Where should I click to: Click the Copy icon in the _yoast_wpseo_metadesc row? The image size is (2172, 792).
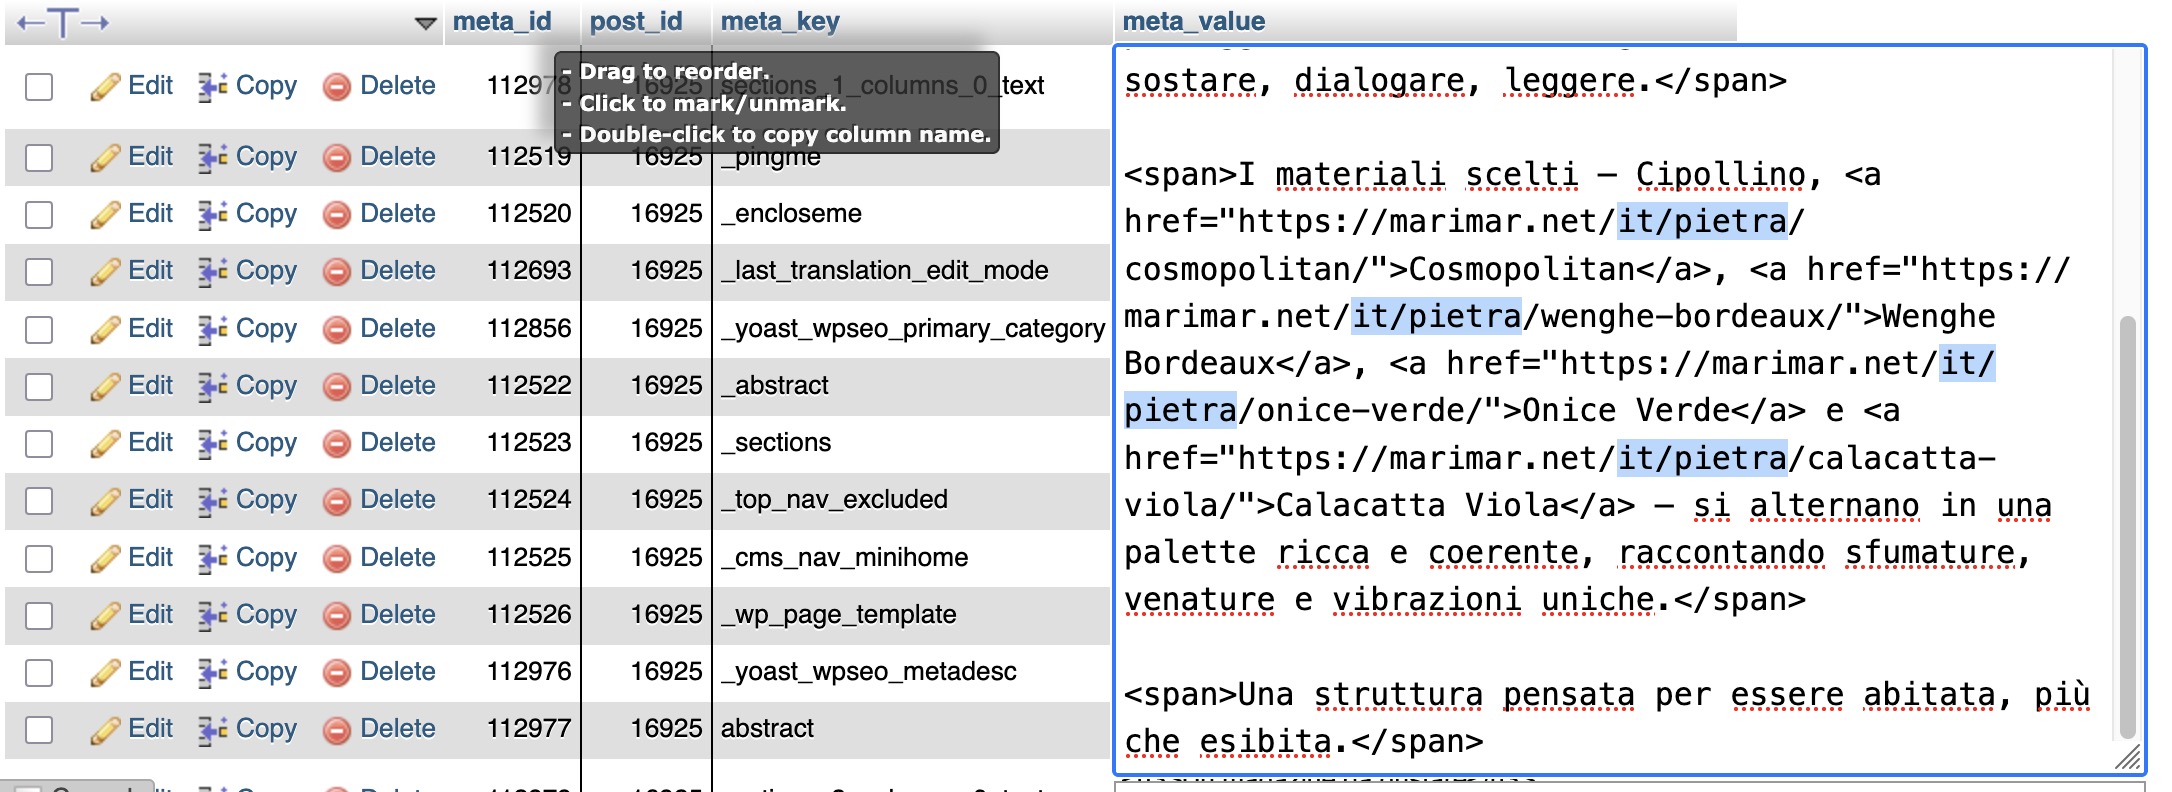(212, 673)
